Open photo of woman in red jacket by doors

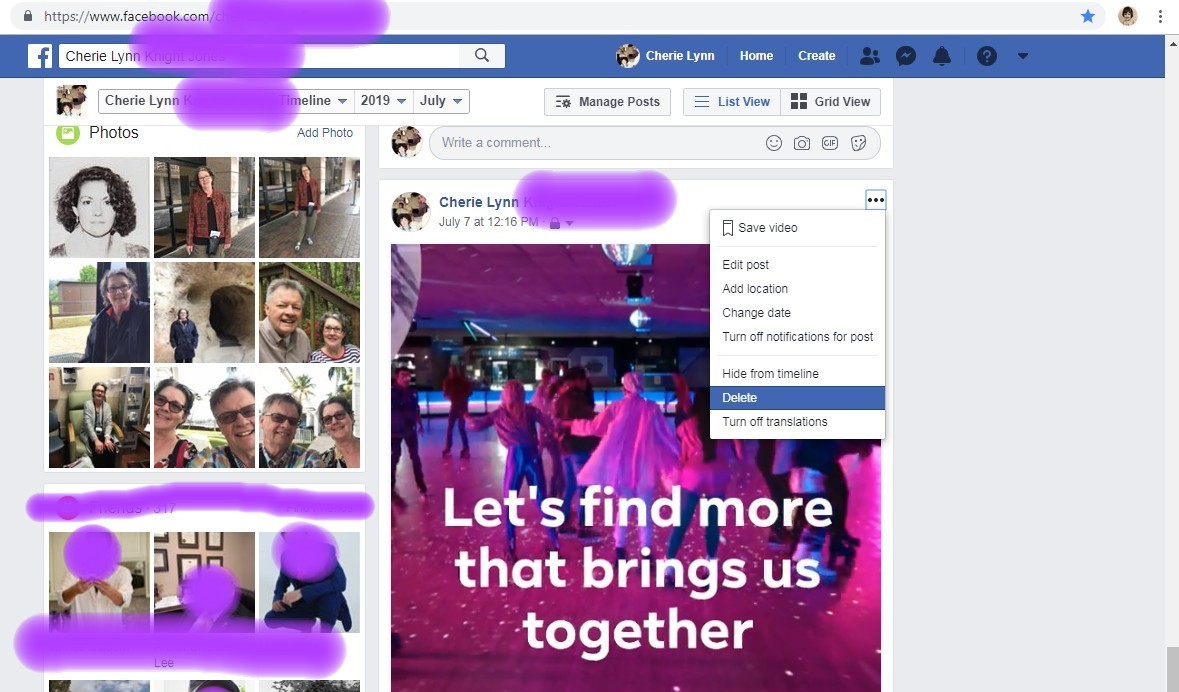pyautogui.click(x=205, y=207)
